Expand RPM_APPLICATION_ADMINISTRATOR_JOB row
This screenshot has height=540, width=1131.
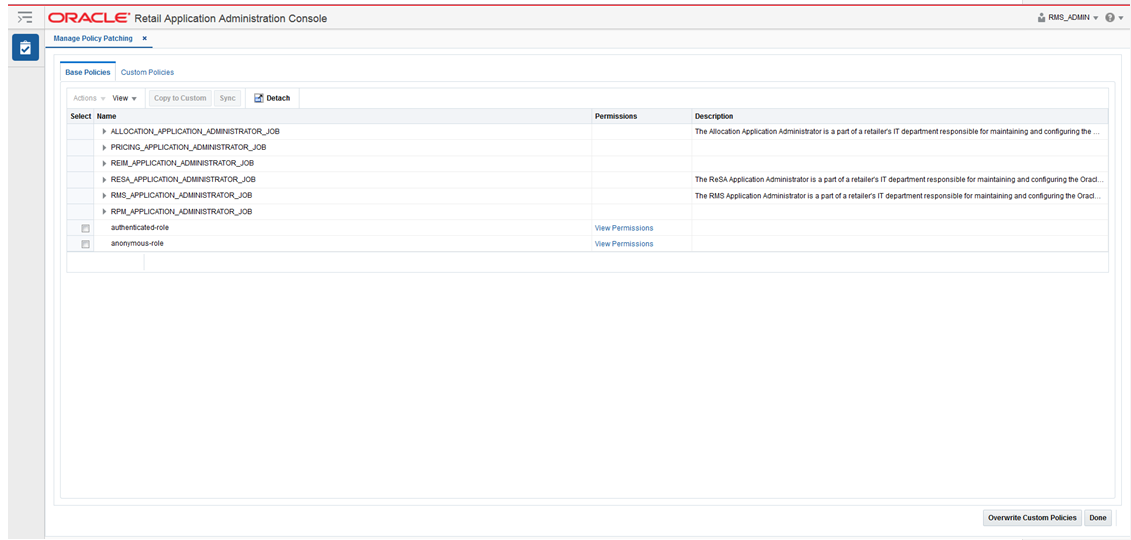(105, 212)
